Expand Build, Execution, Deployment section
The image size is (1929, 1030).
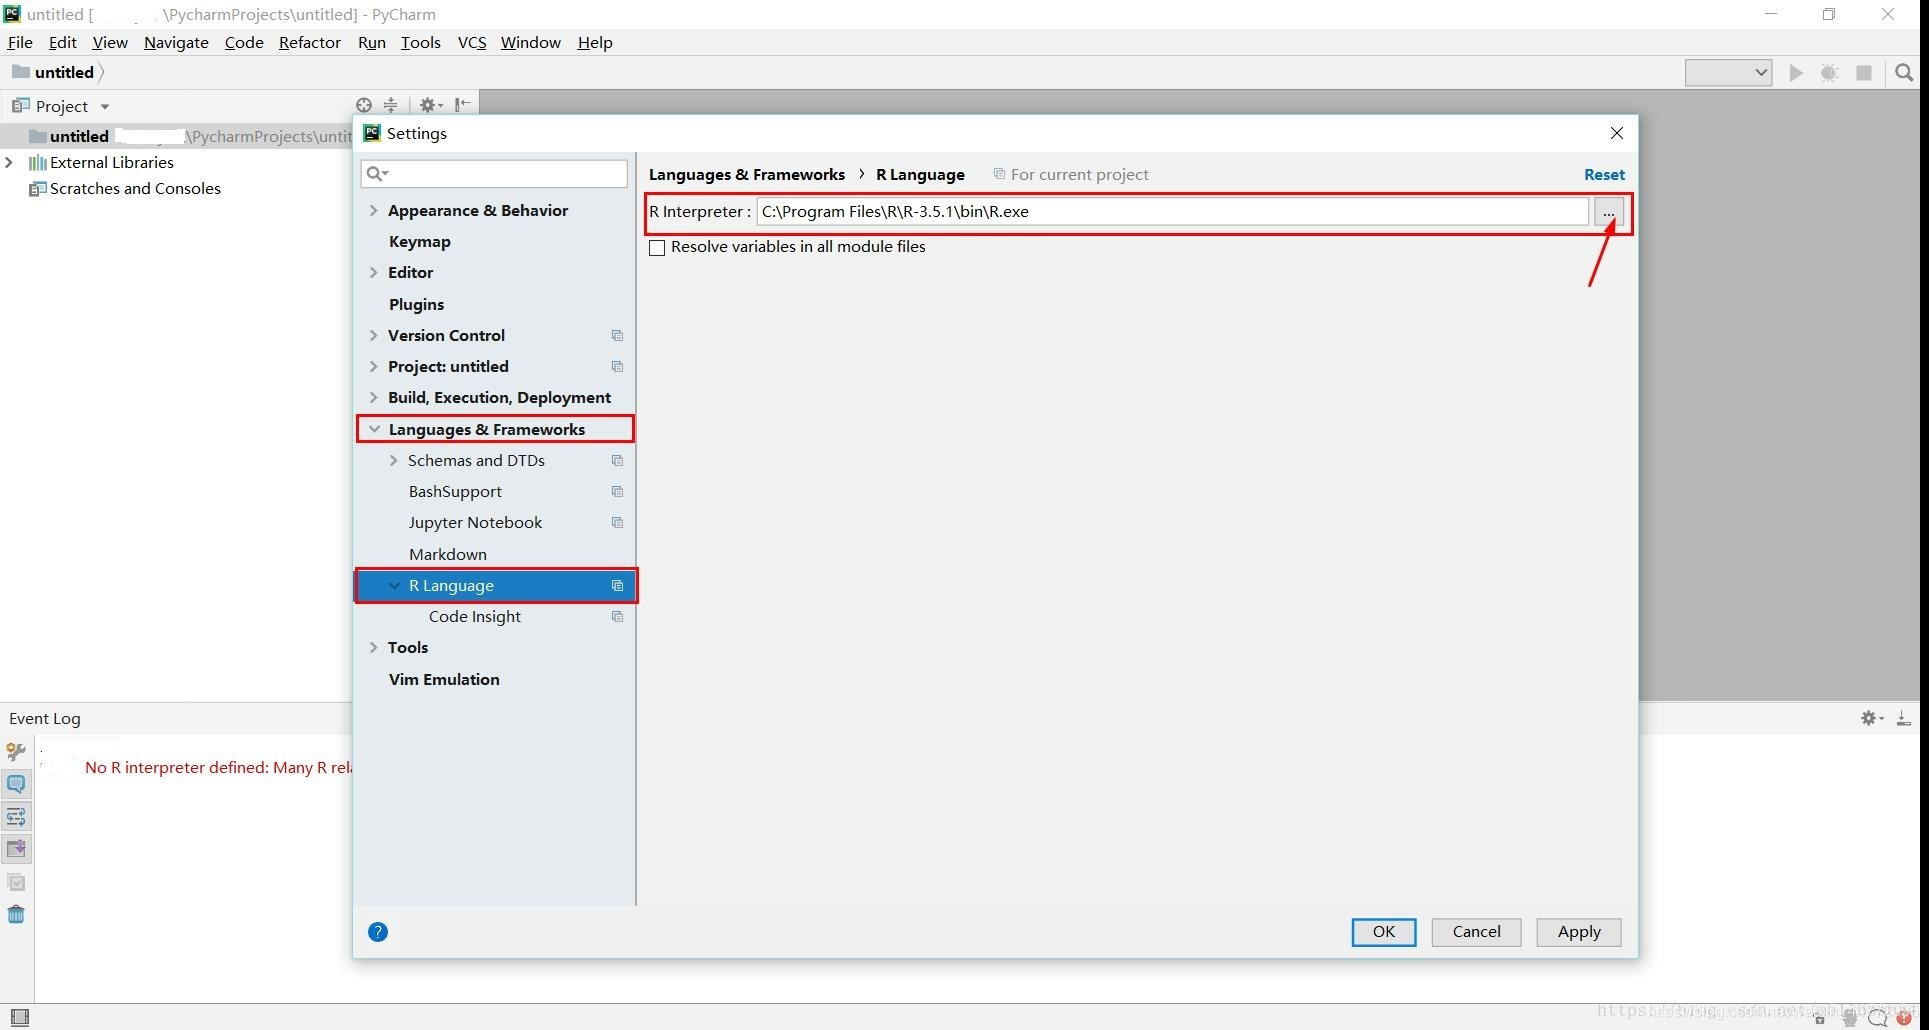click(x=374, y=397)
